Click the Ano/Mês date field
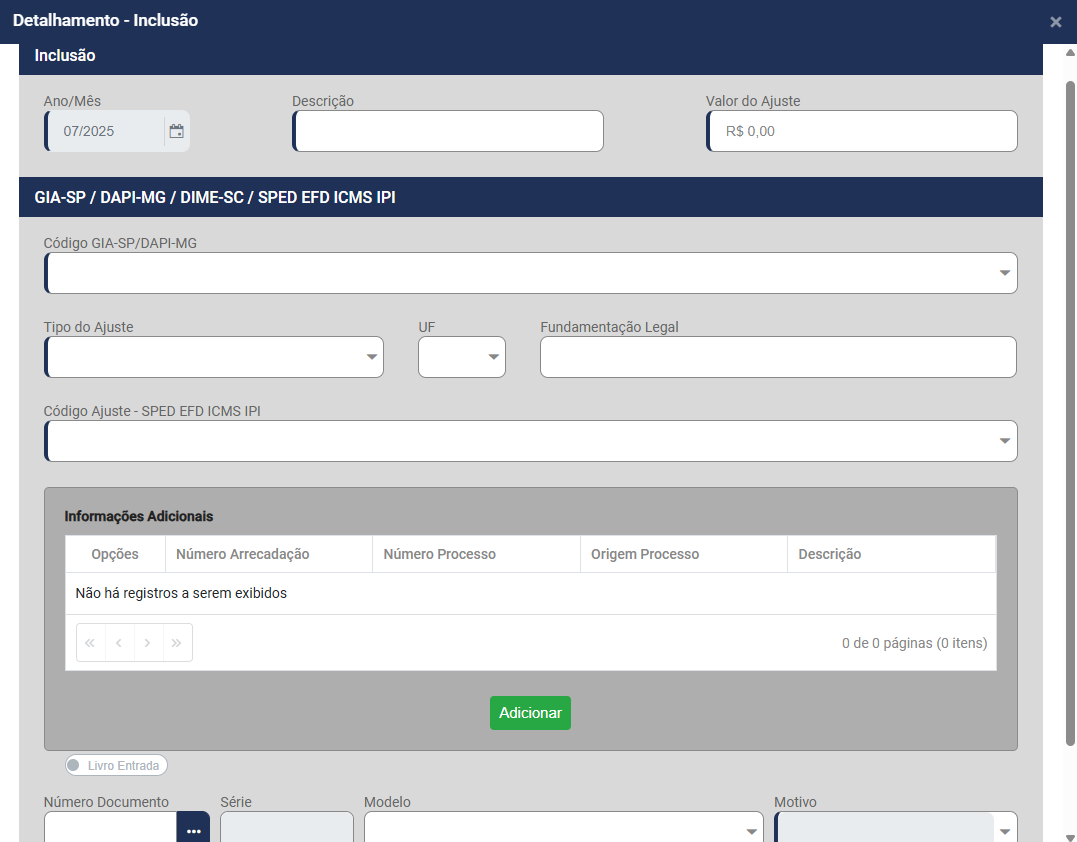Image resolution: width=1077 pixels, height=842 pixels. pos(106,131)
